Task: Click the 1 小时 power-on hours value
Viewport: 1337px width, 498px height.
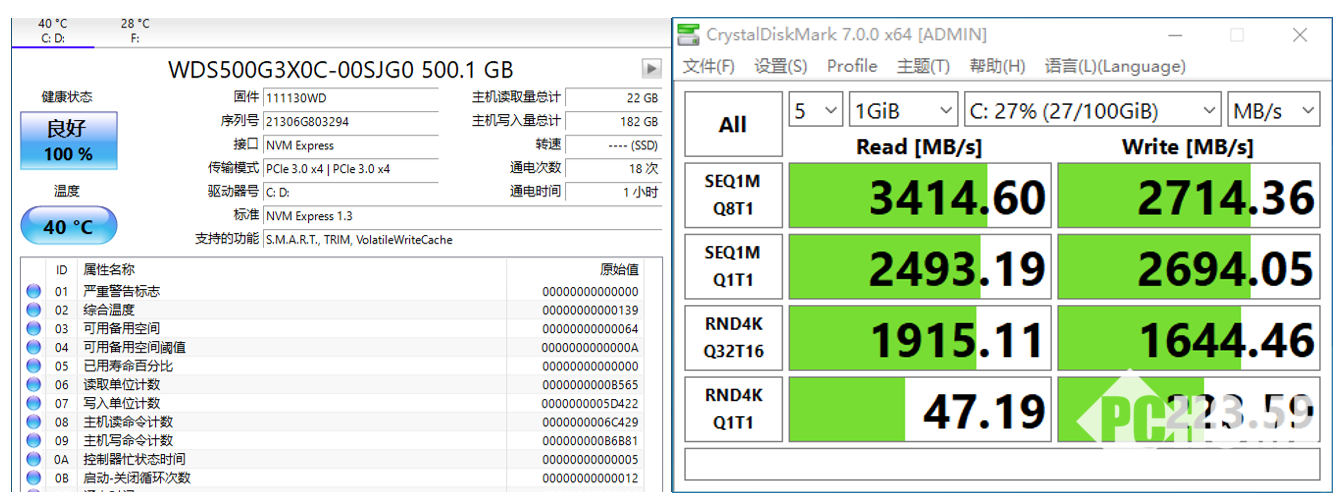Action: pos(613,191)
